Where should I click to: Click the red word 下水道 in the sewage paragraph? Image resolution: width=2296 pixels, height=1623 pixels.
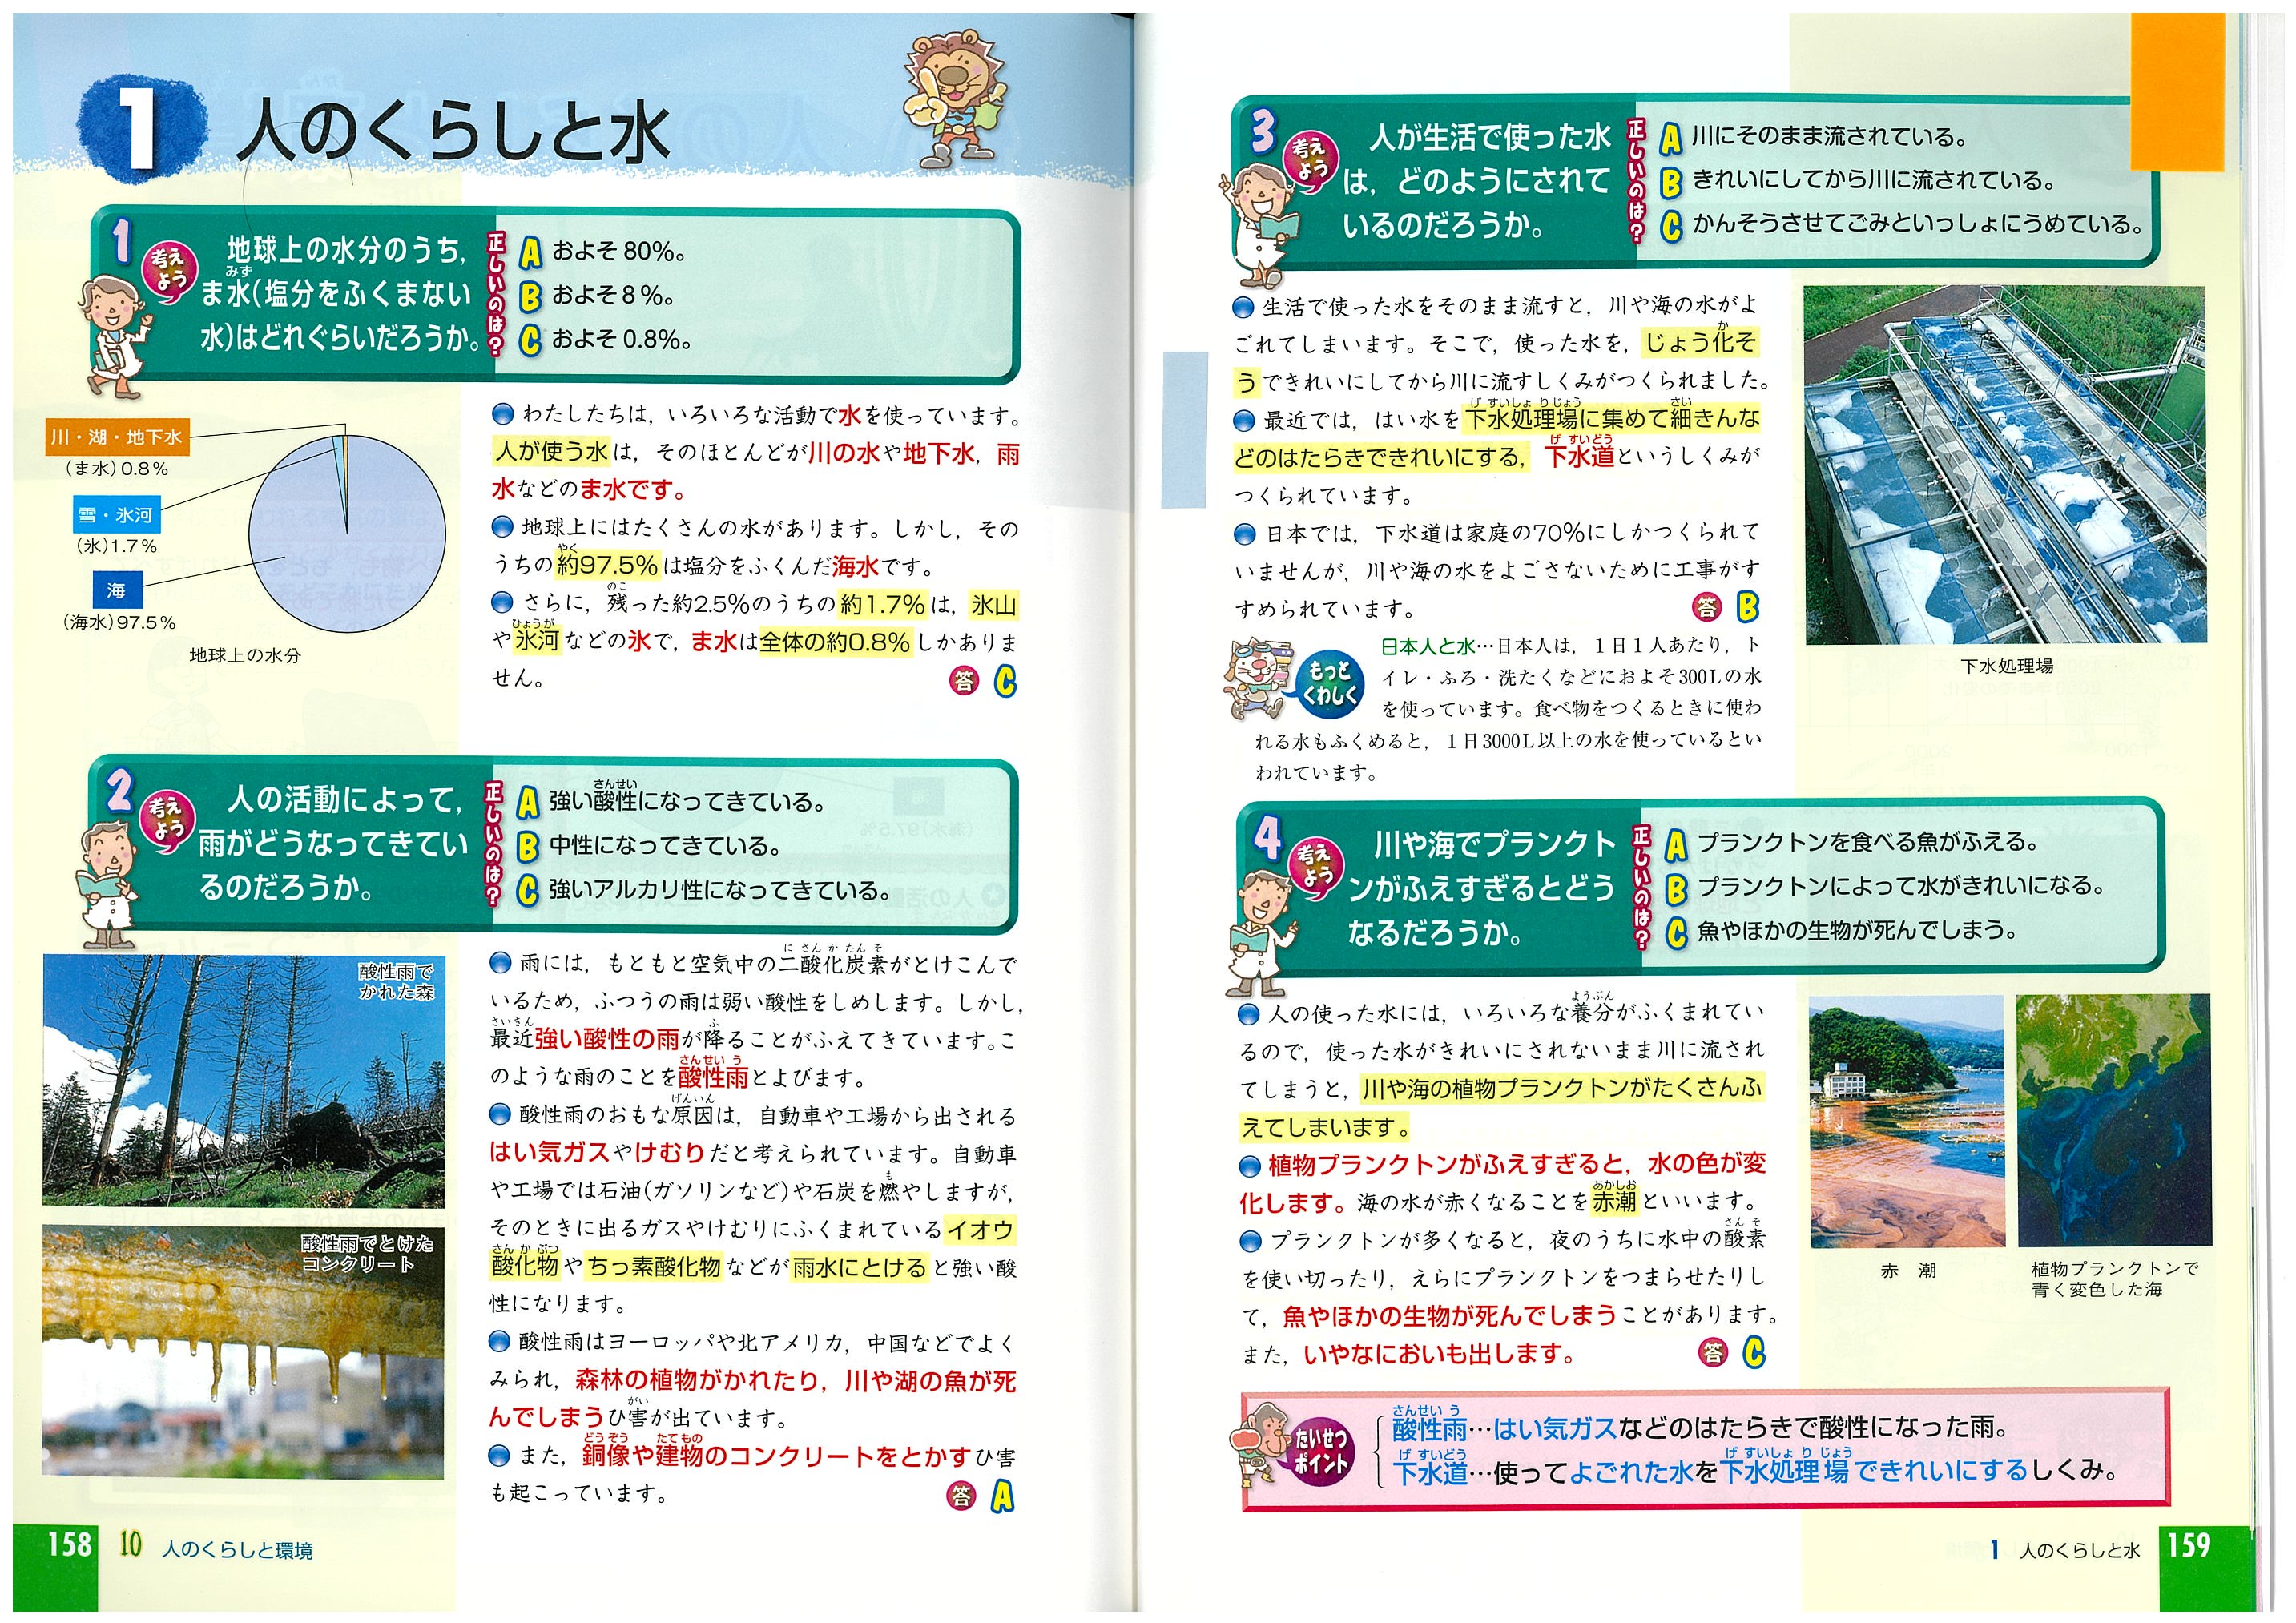(x=1580, y=456)
